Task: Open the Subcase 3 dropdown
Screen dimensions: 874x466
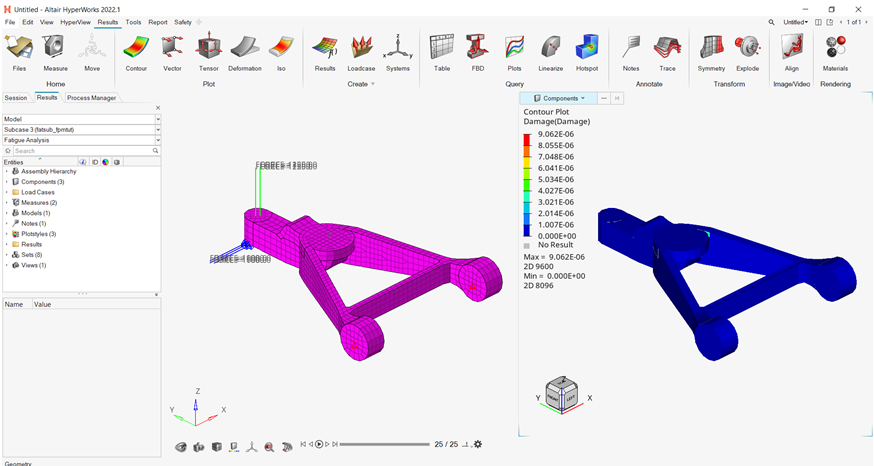Action: [157, 130]
